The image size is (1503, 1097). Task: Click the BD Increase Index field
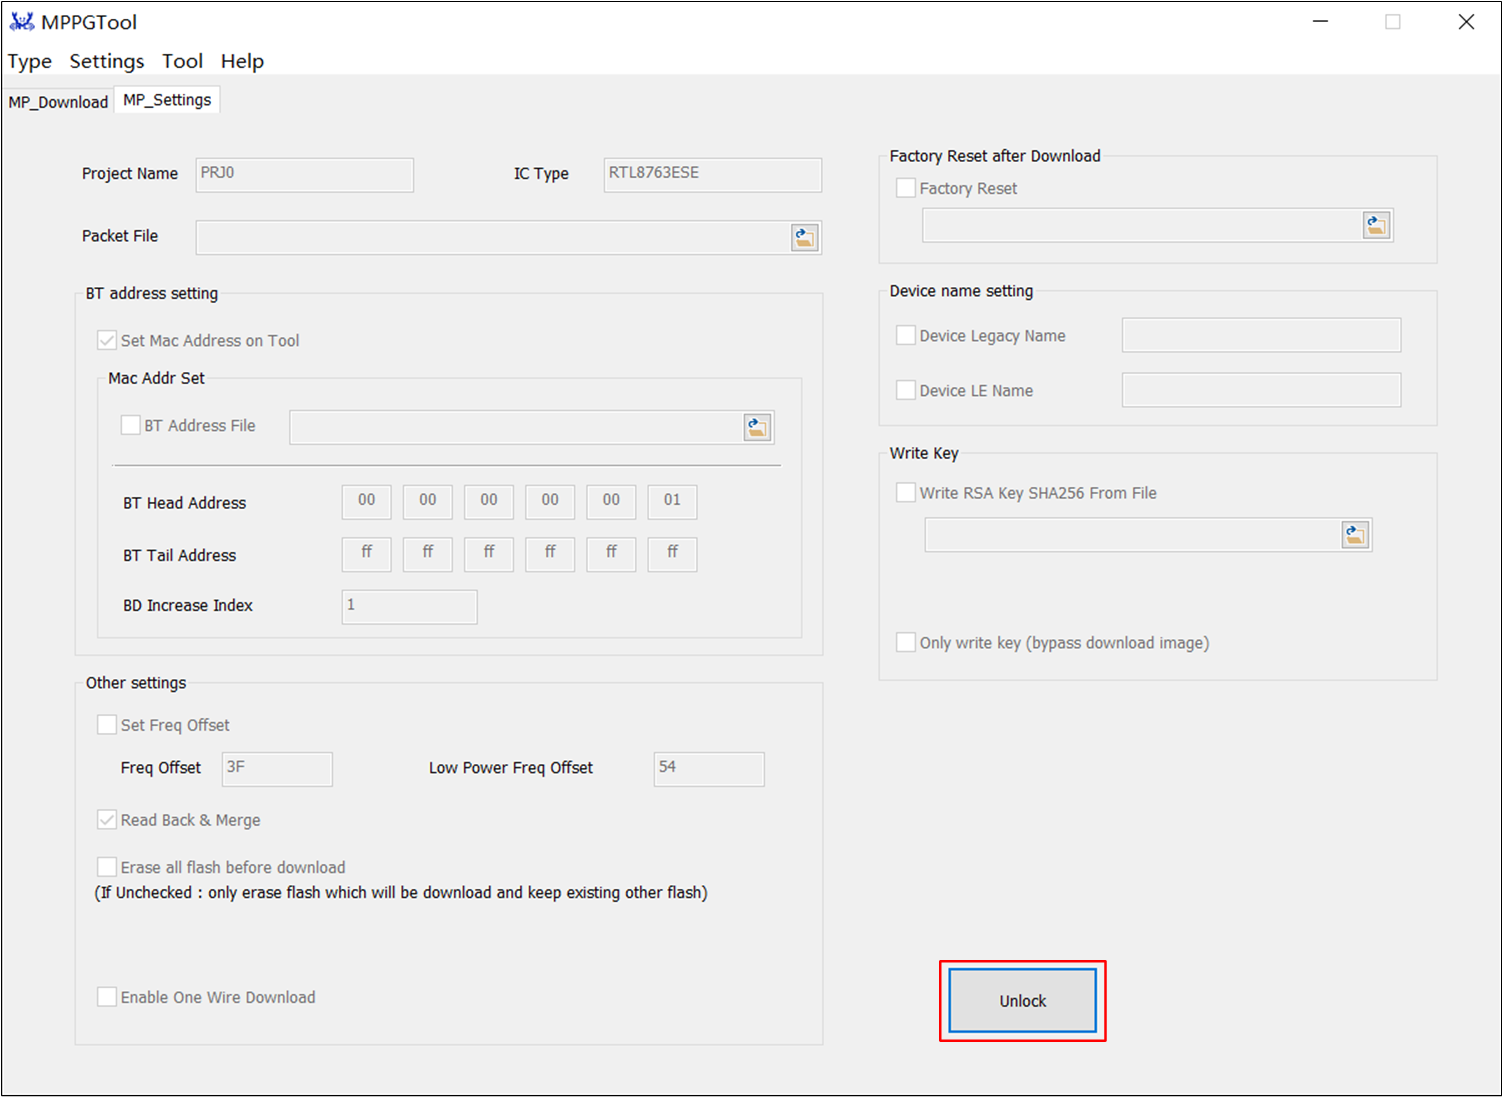point(409,607)
